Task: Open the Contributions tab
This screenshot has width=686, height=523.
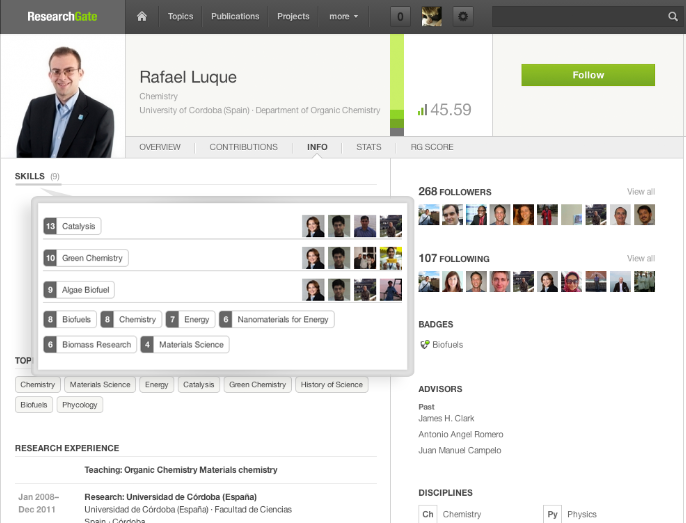Action: pyautogui.click(x=243, y=147)
